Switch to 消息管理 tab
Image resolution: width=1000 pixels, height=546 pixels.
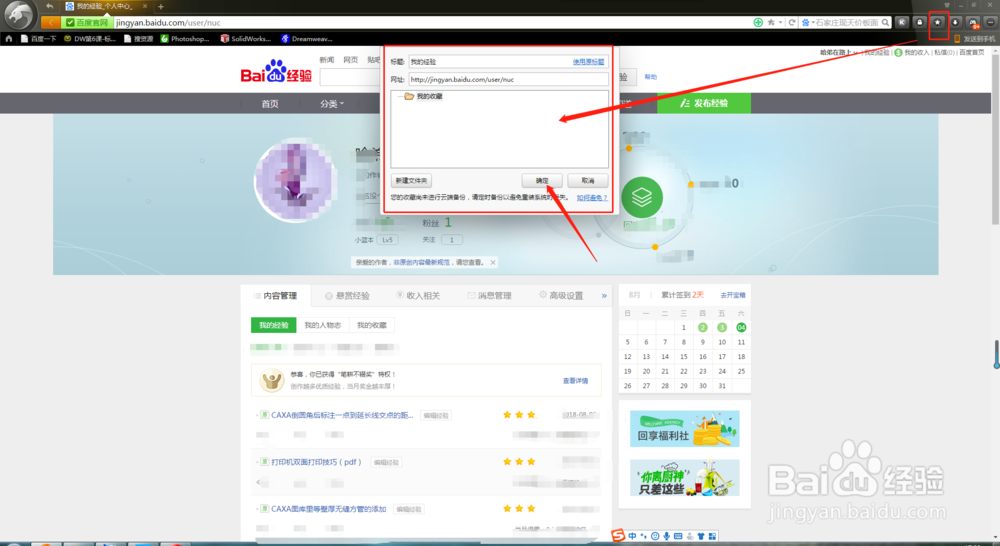[489, 295]
